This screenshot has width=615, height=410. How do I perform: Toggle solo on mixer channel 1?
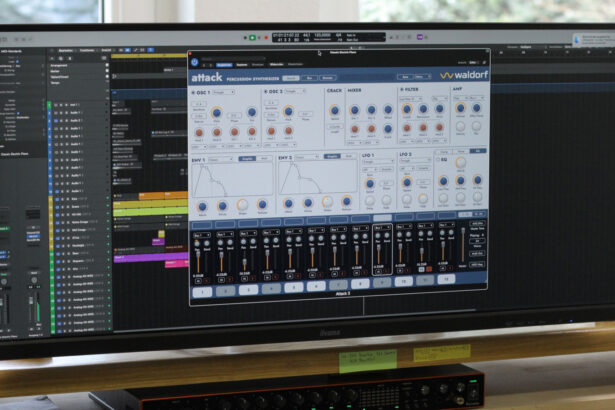[x=206, y=281]
